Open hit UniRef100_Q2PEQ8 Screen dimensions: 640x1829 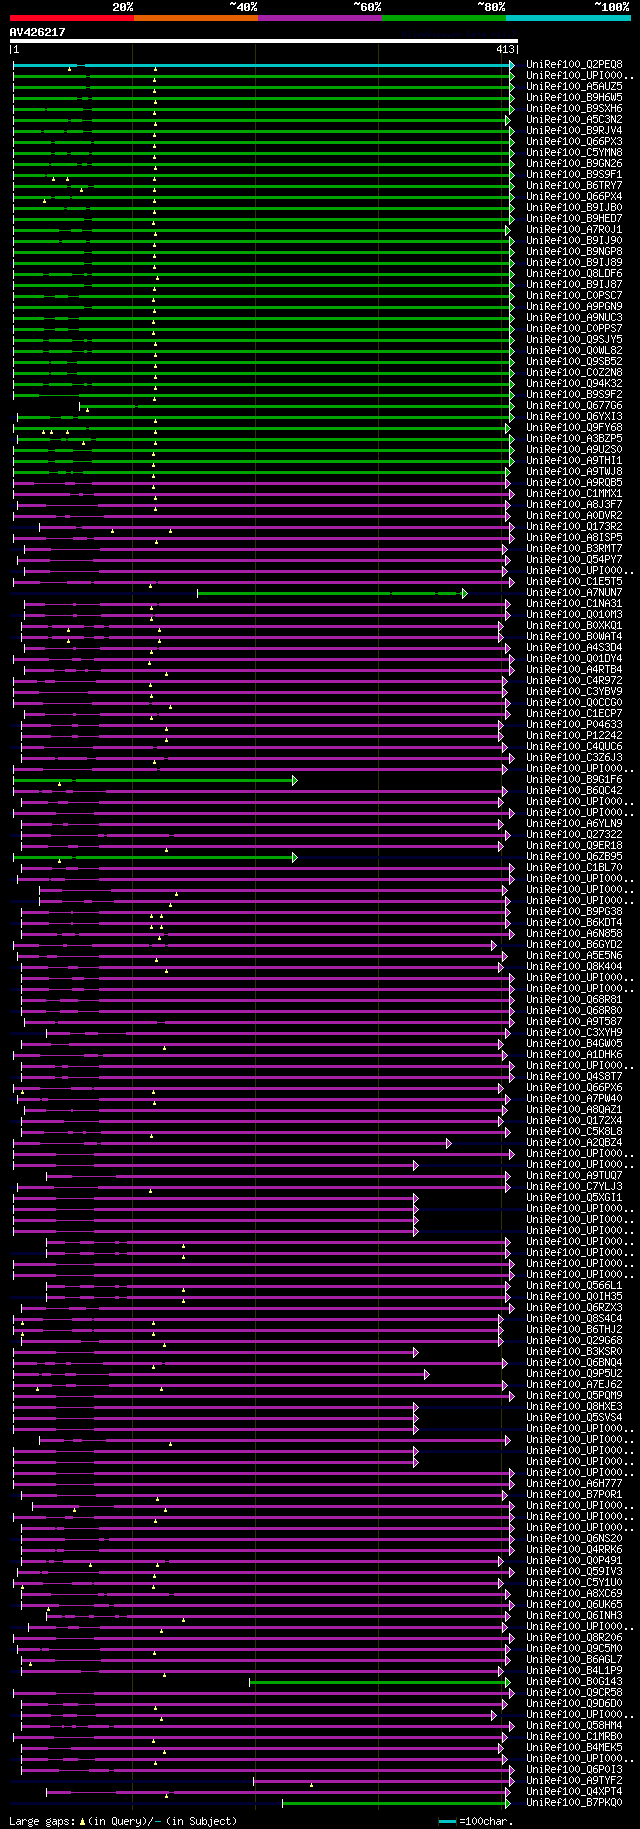click(574, 64)
